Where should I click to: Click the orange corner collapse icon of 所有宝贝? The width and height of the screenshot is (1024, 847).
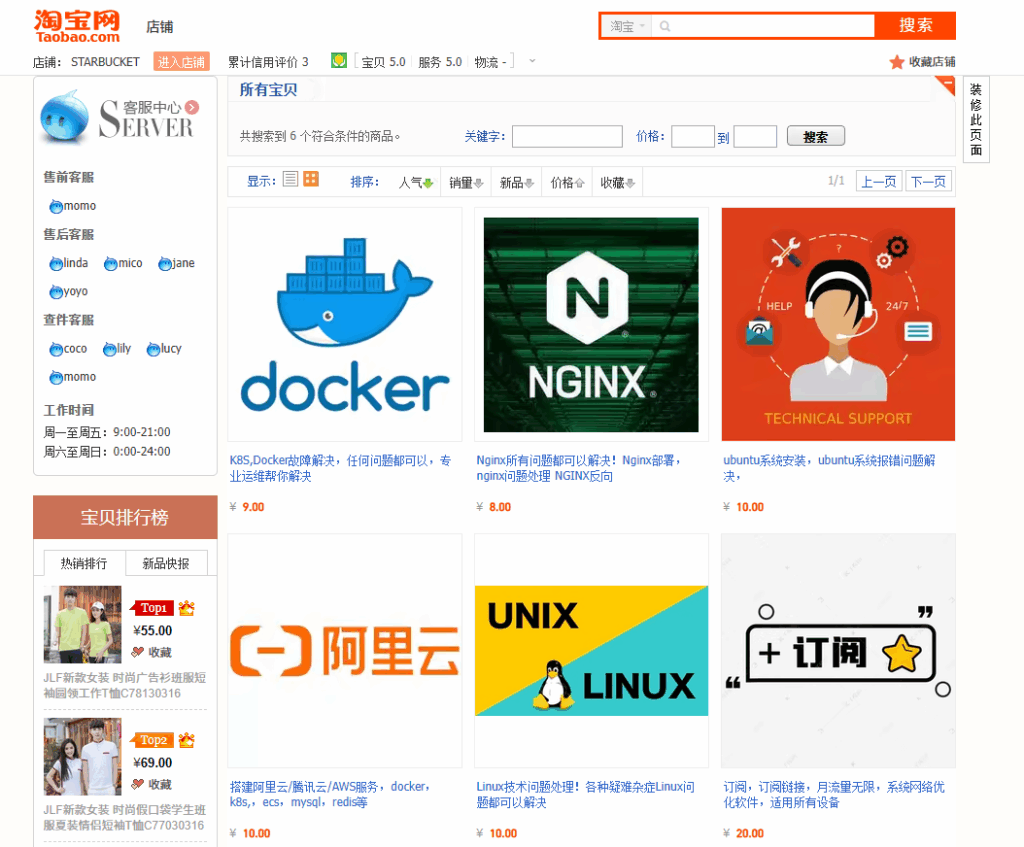[x=946, y=84]
